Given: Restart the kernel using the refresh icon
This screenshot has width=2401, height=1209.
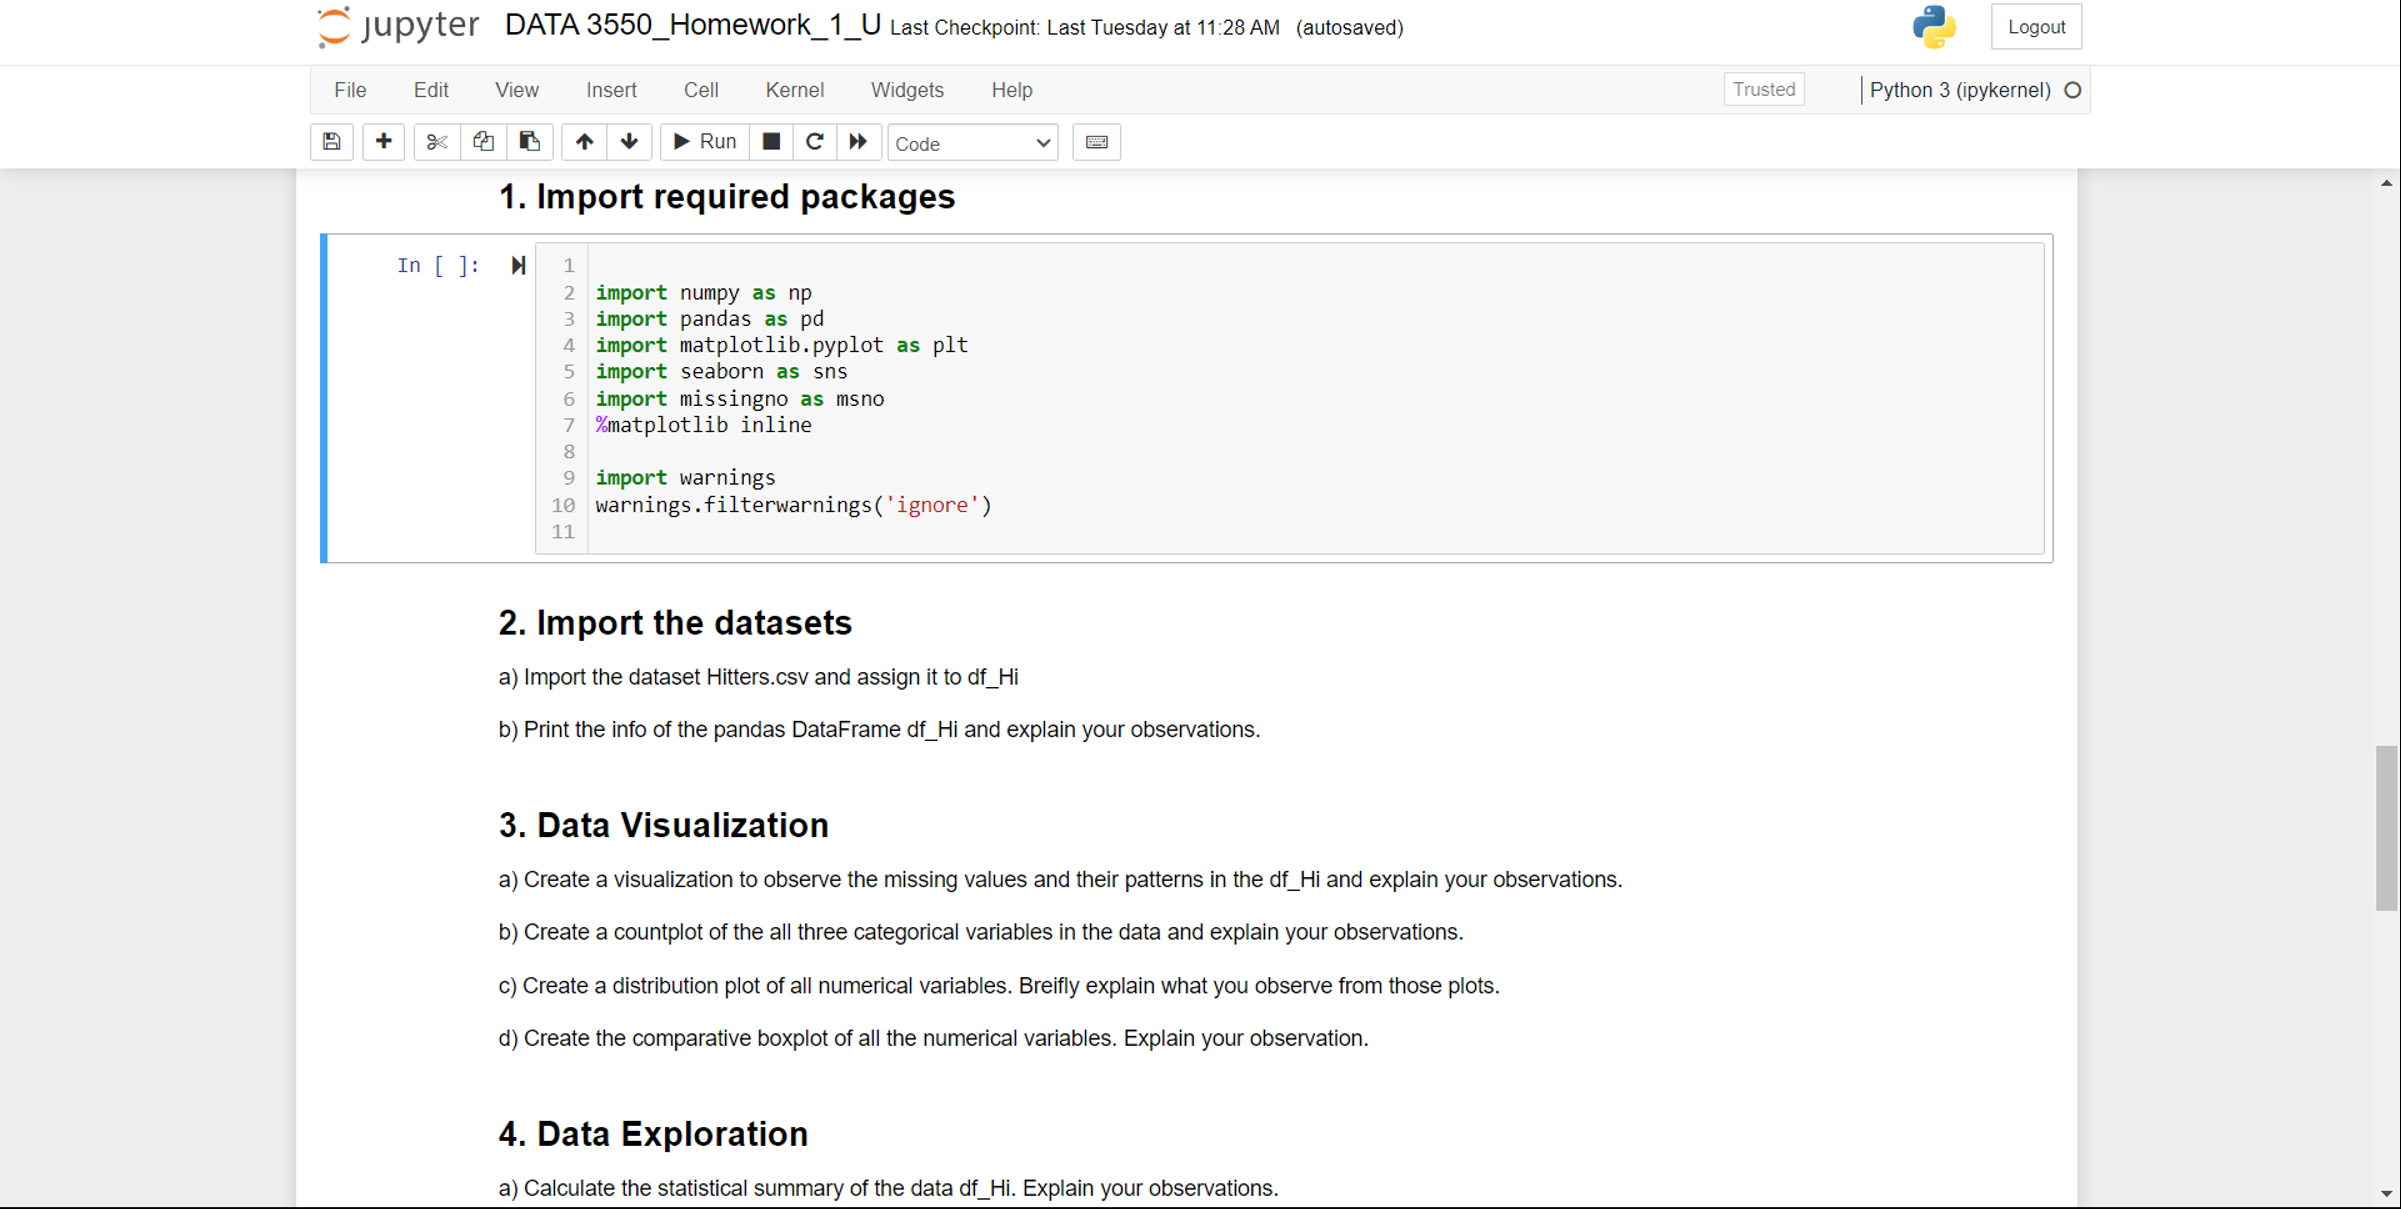Looking at the screenshot, I should (x=814, y=142).
